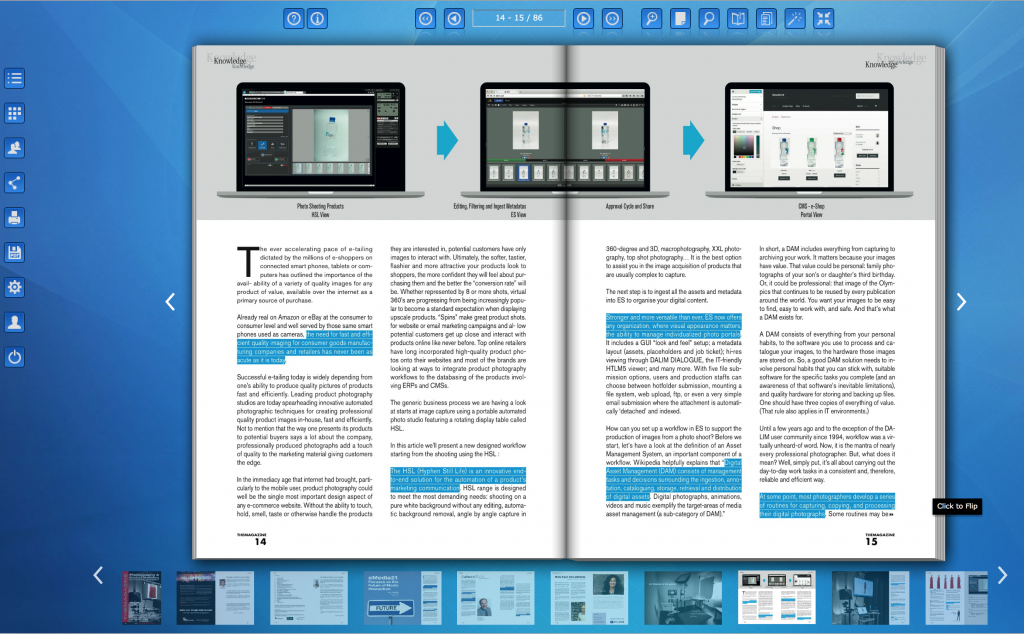Viewport: 1024px width, 634px height.
Task: Go to previous page toolbar button
Action: [455, 18]
